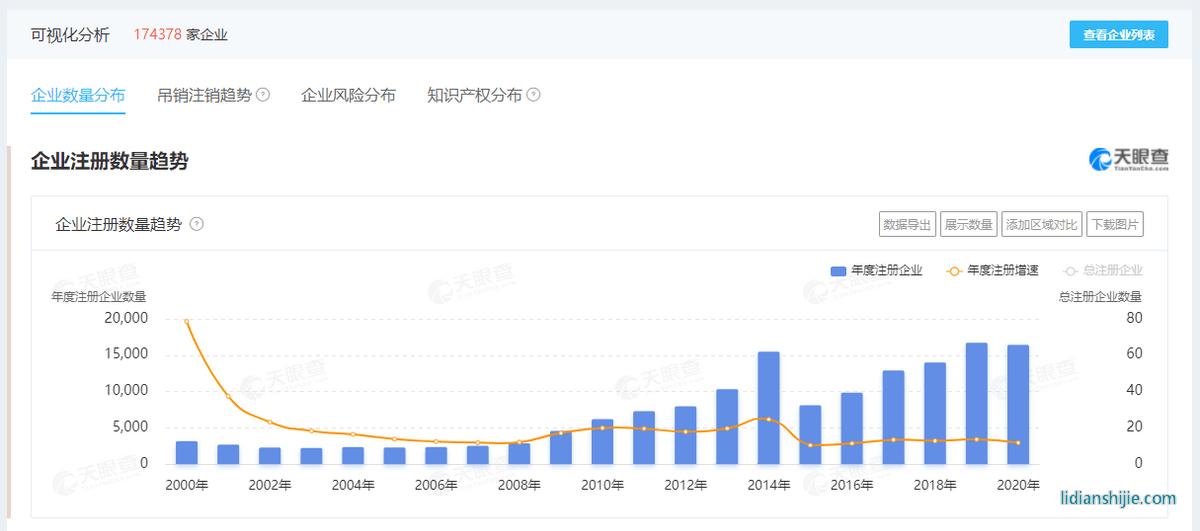Click help icon beside 知识产权分布 tab
Viewport: 1200px width, 531px height.
534,95
